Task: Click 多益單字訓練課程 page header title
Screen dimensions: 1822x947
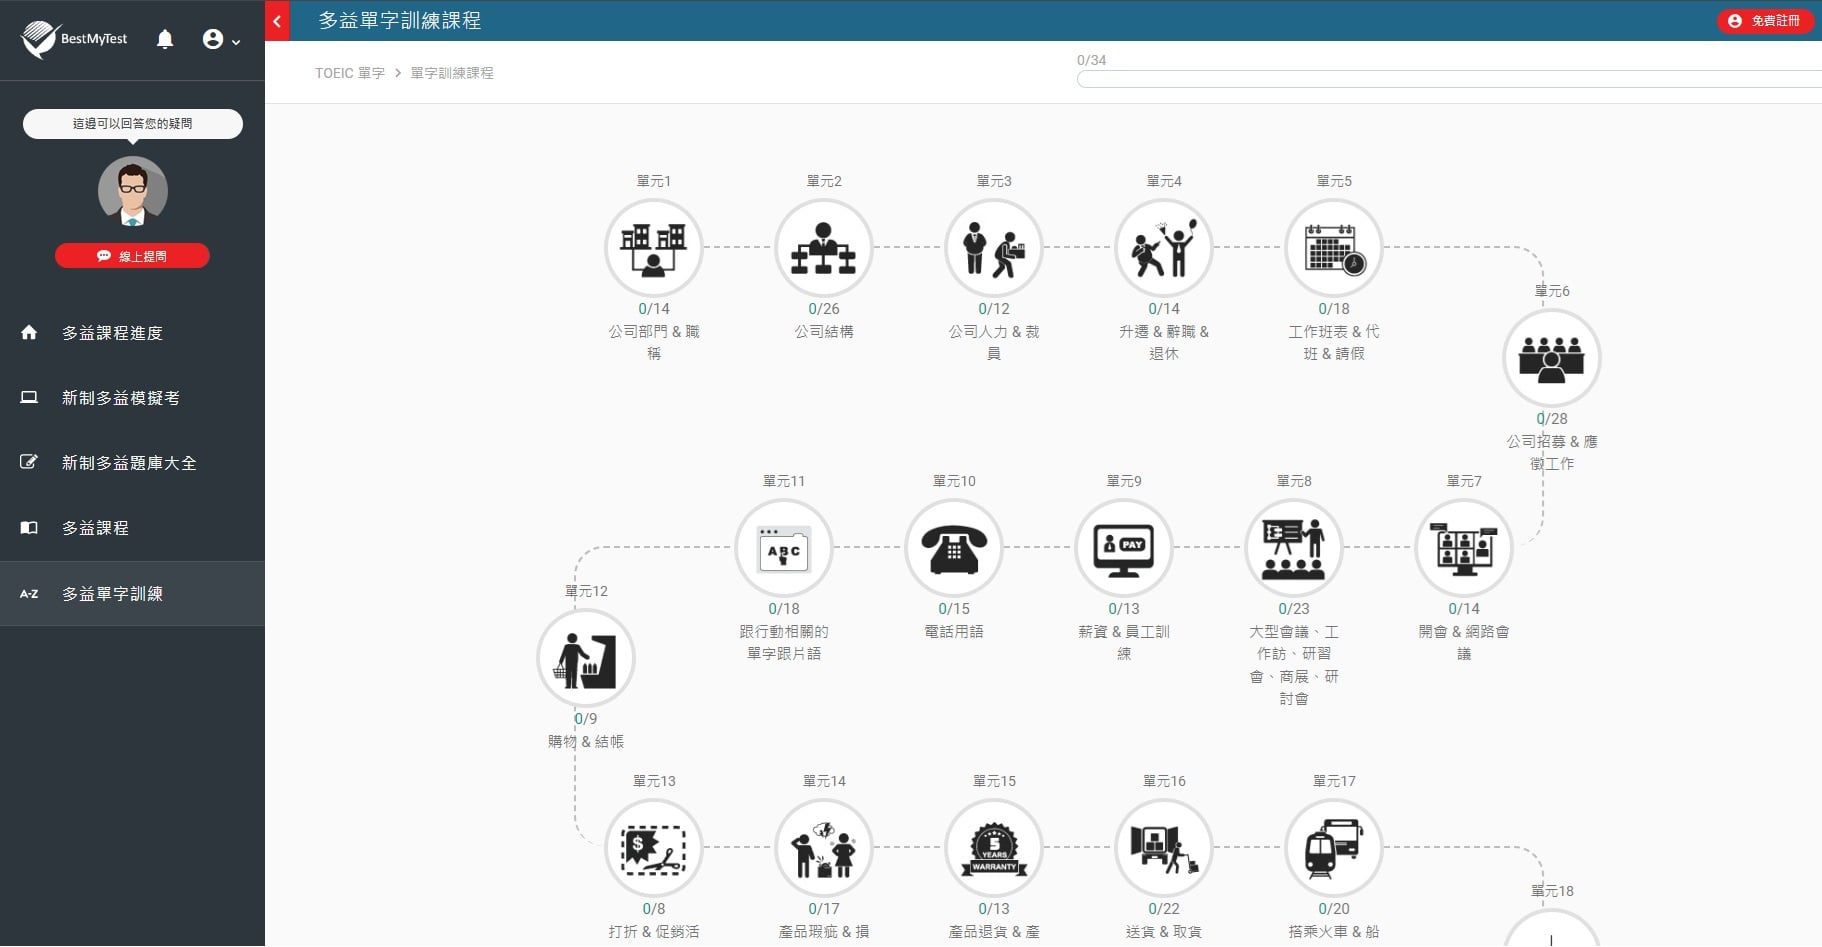Action: point(400,20)
